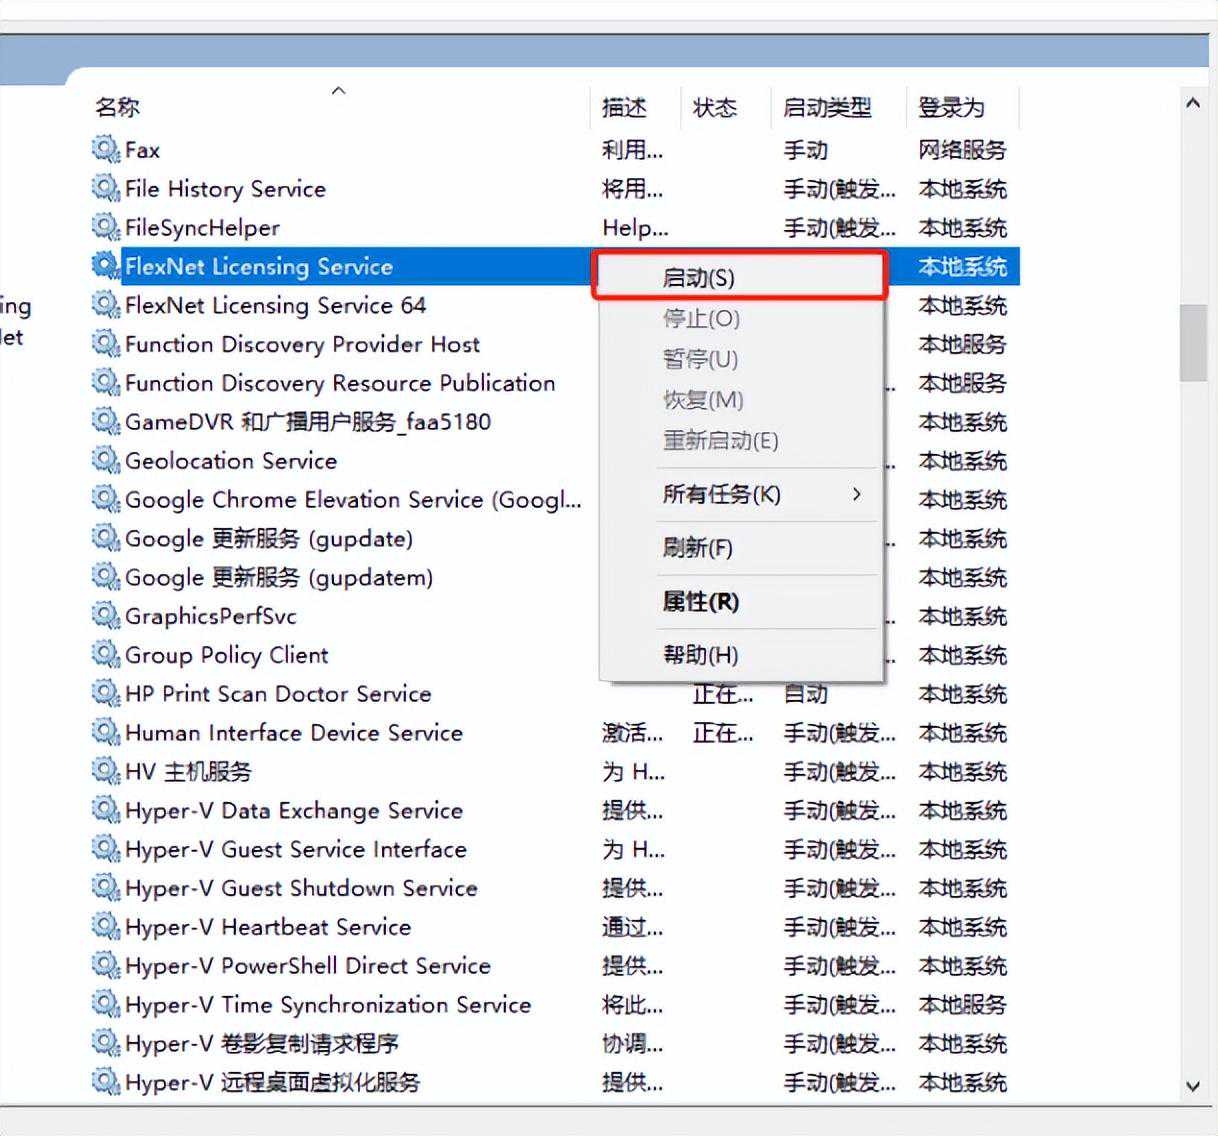Sort by the 名称 column header
1218x1136 pixels.
click(x=117, y=107)
